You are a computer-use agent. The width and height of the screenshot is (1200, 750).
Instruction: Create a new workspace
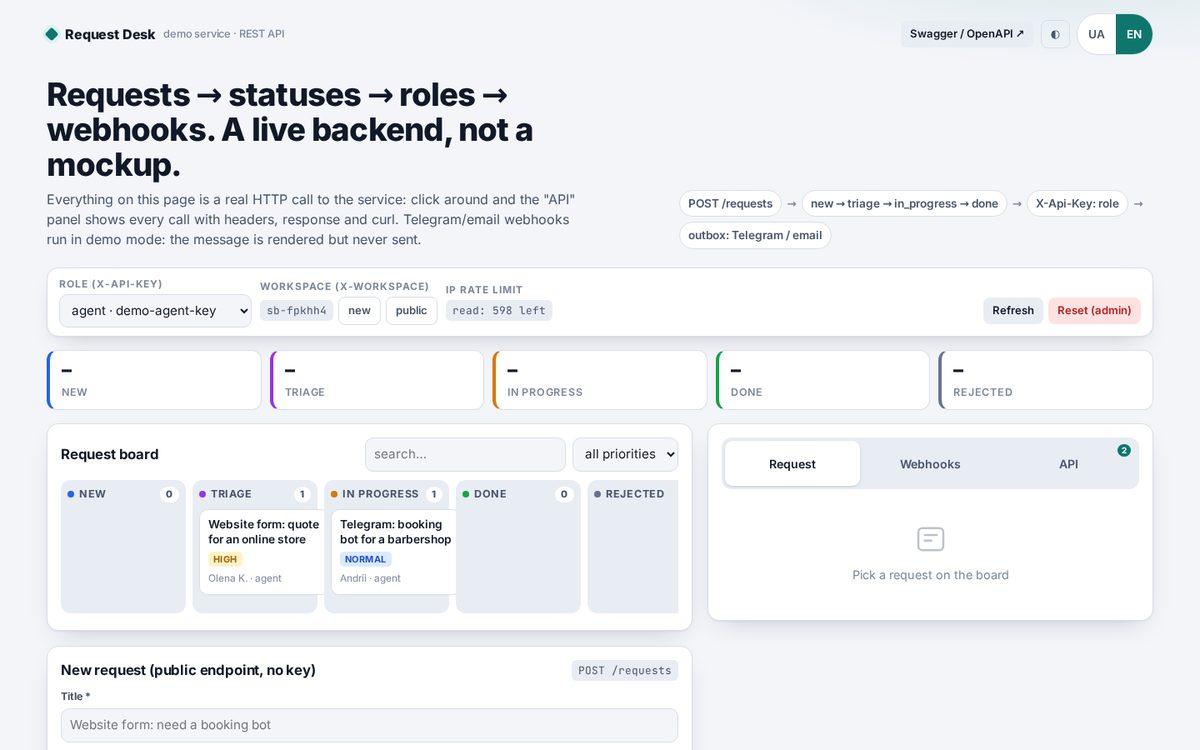click(359, 311)
